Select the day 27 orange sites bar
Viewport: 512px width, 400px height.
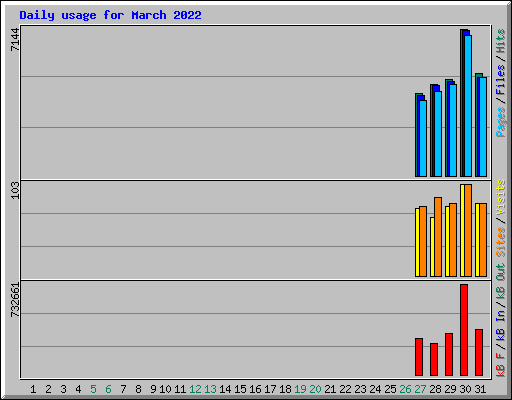point(423,241)
